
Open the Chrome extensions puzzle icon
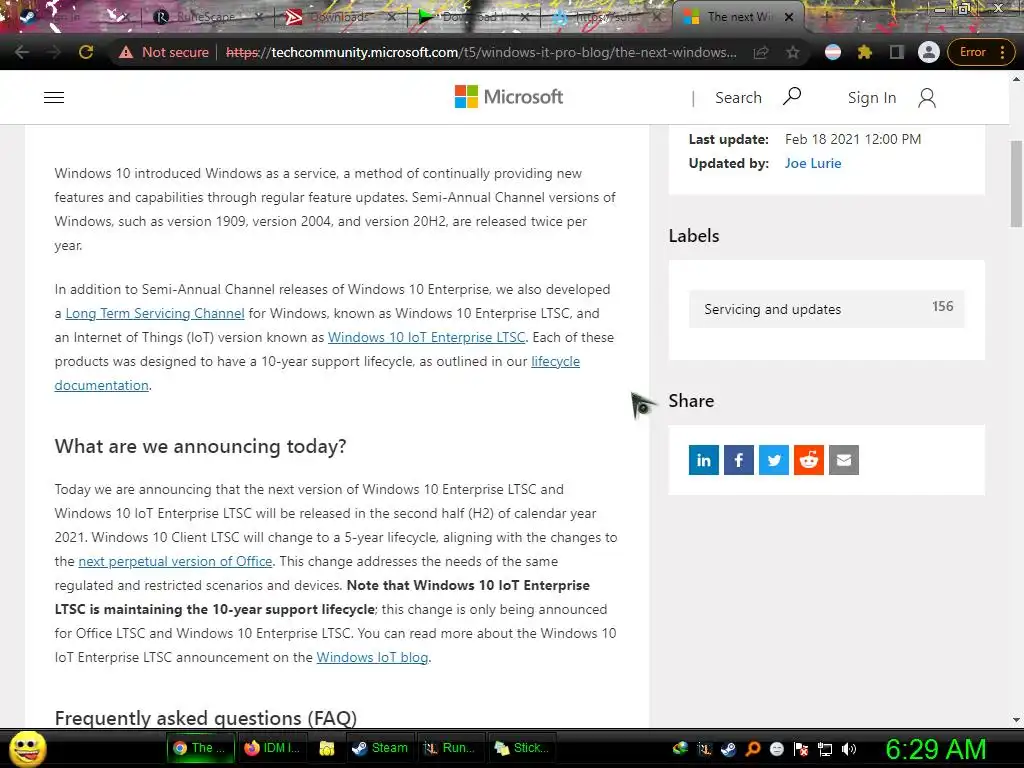coord(865,52)
